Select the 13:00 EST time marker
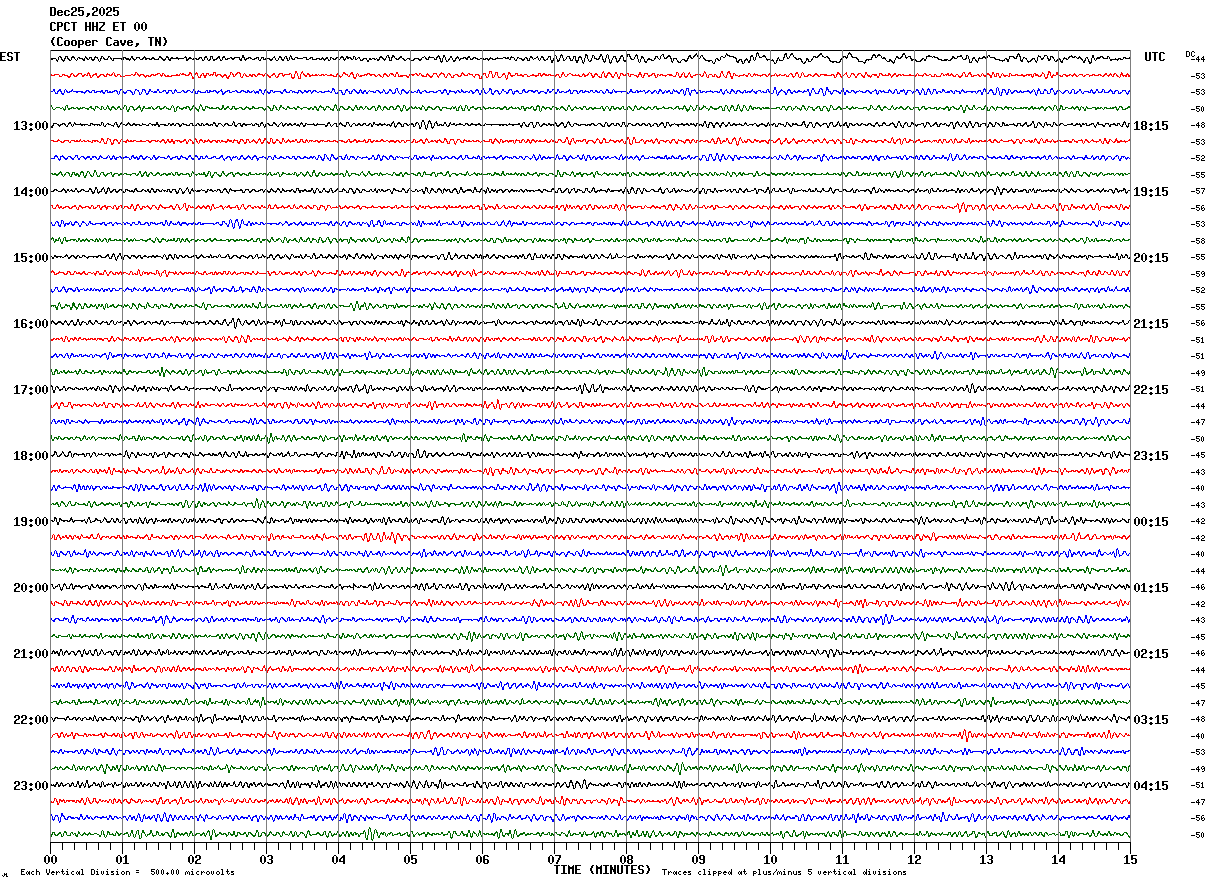 tap(31, 126)
